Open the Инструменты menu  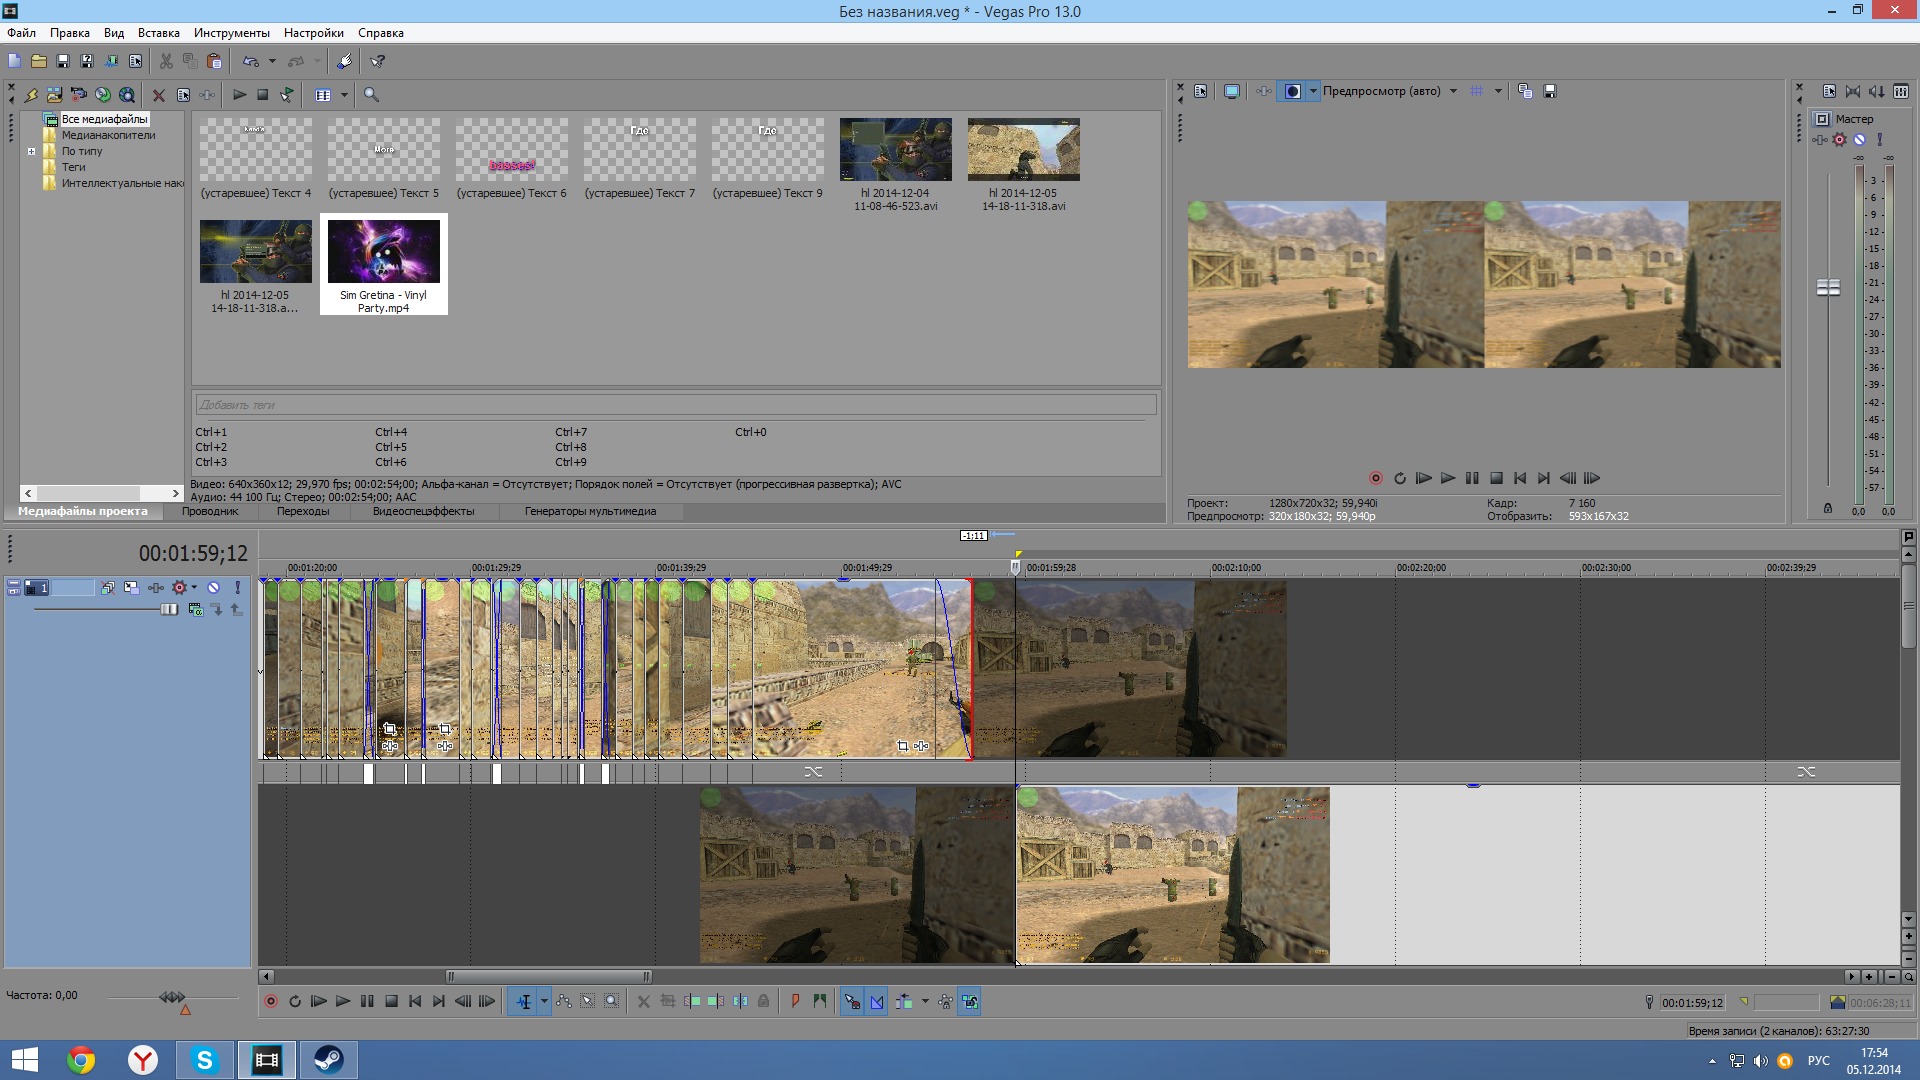click(x=232, y=33)
